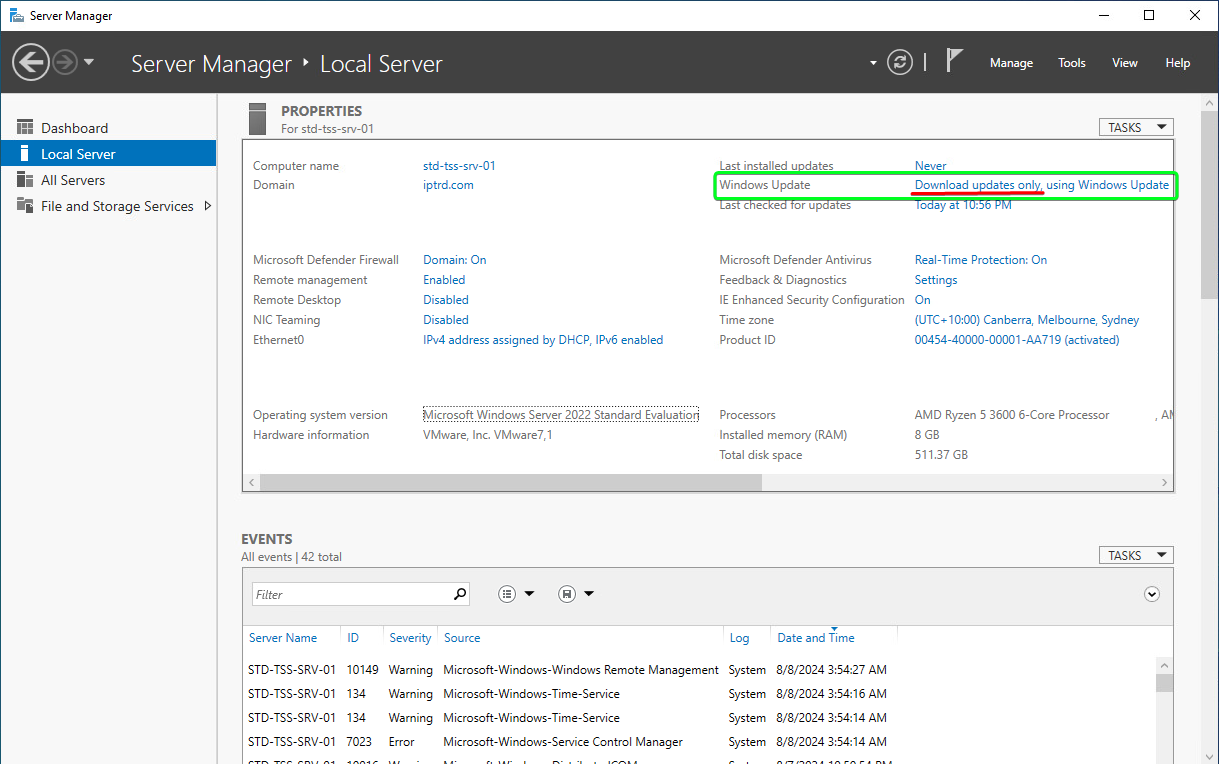
Task: Select Time-Service warning event at 3:54:16 AM
Action: pyautogui.click(x=700, y=694)
